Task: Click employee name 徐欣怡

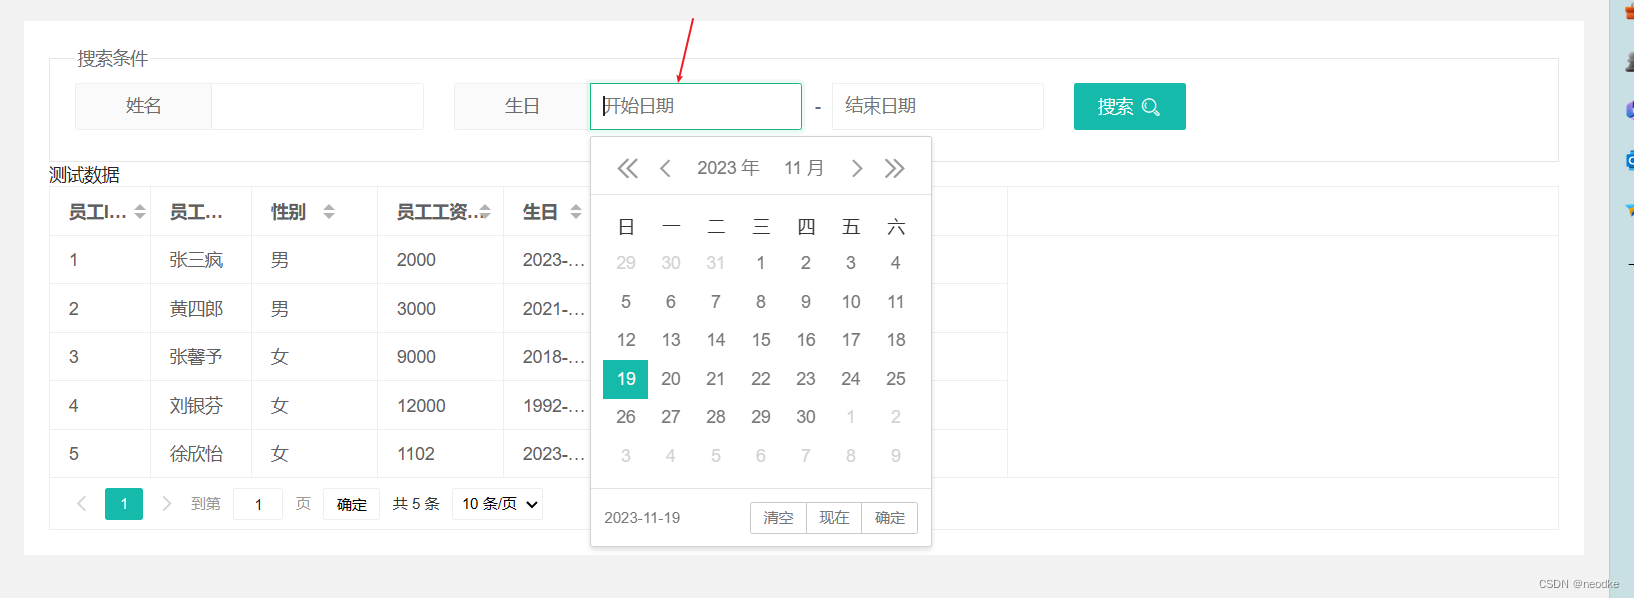Action: click(196, 454)
